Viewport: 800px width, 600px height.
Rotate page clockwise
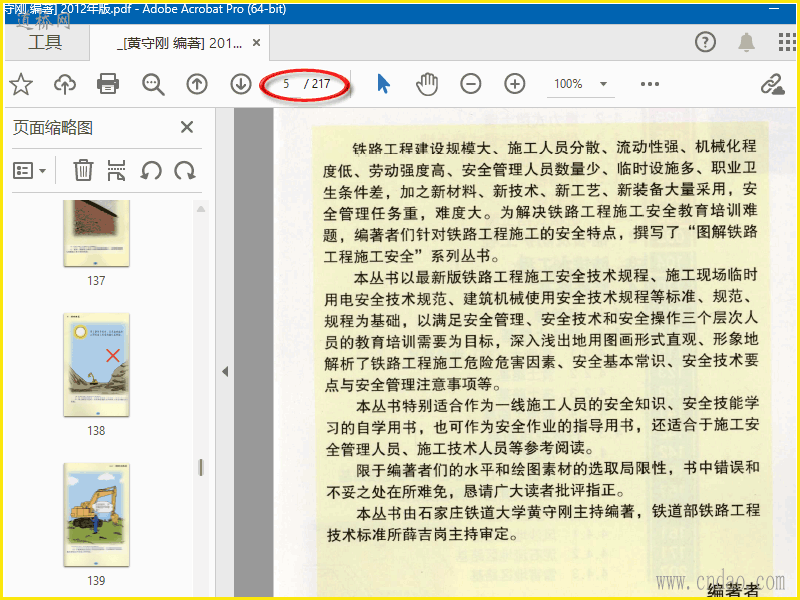tap(185, 170)
